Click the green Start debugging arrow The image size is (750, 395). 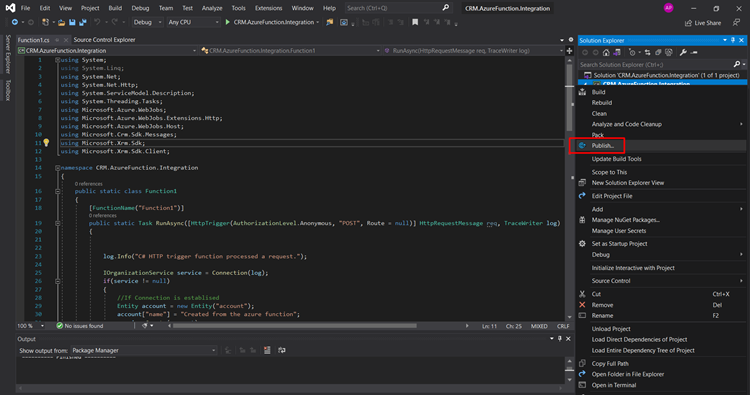pyautogui.click(x=228, y=22)
